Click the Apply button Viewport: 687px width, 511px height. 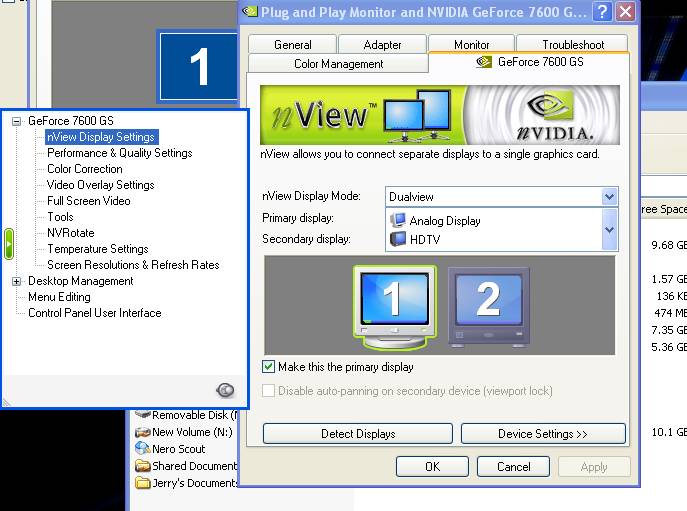tap(594, 466)
